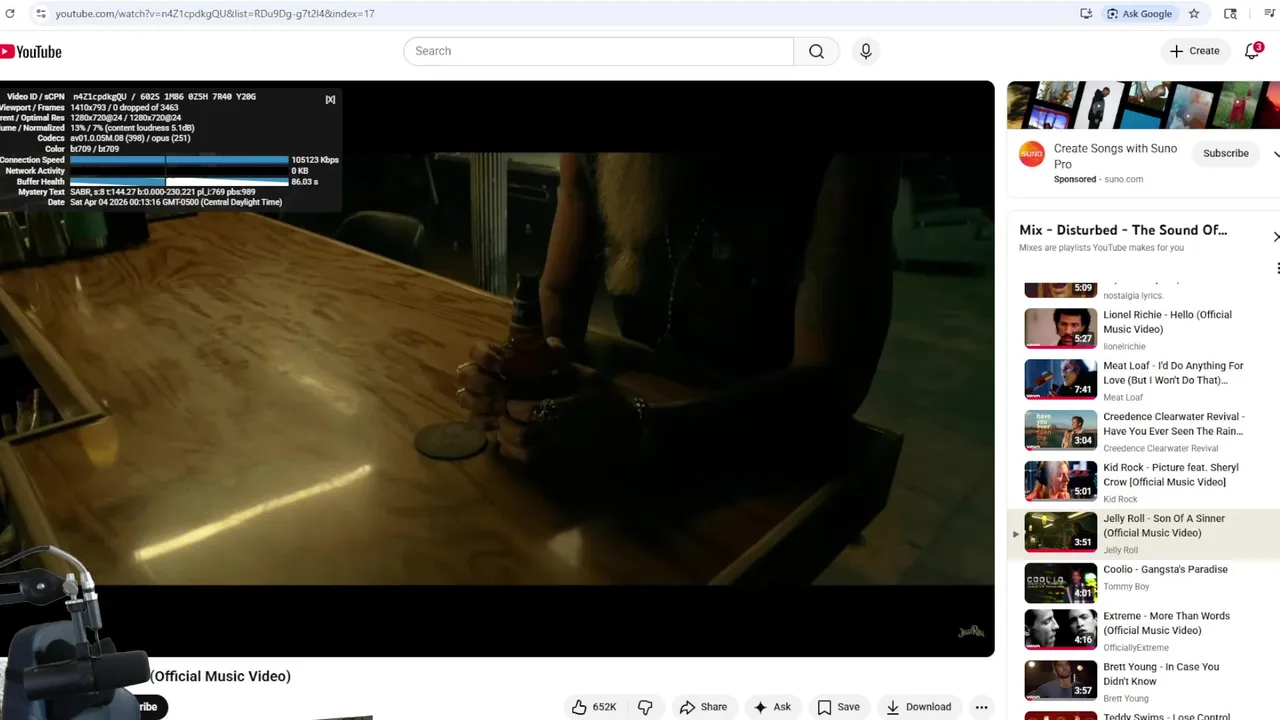Image resolution: width=1280 pixels, height=720 pixels.
Task: Open 'Meat Loaf - I'd Do Anything For Love' title
Action: [x=1173, y=373]
